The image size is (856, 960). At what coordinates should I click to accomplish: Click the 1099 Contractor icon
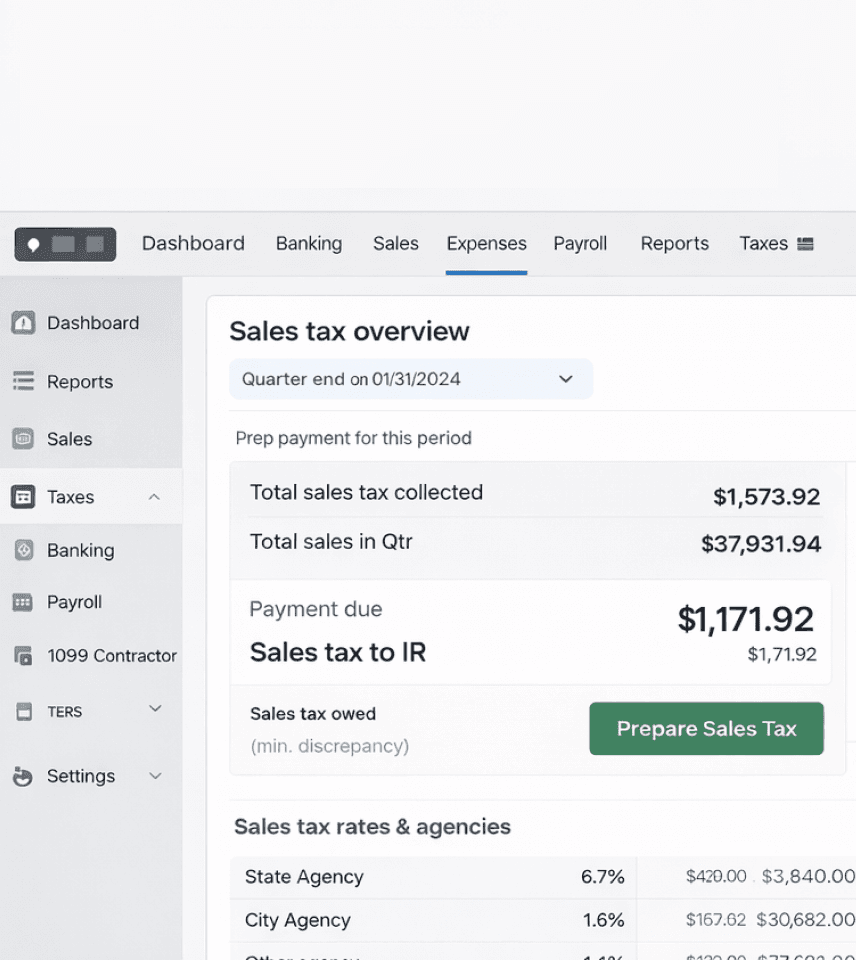click(23, 656)
